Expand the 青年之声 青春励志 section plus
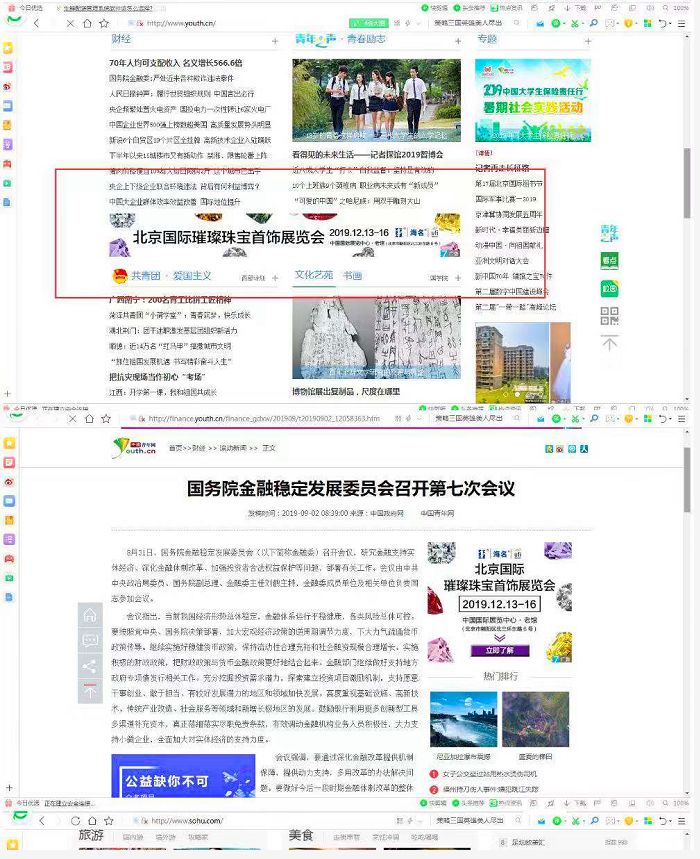 click(458, 41)
